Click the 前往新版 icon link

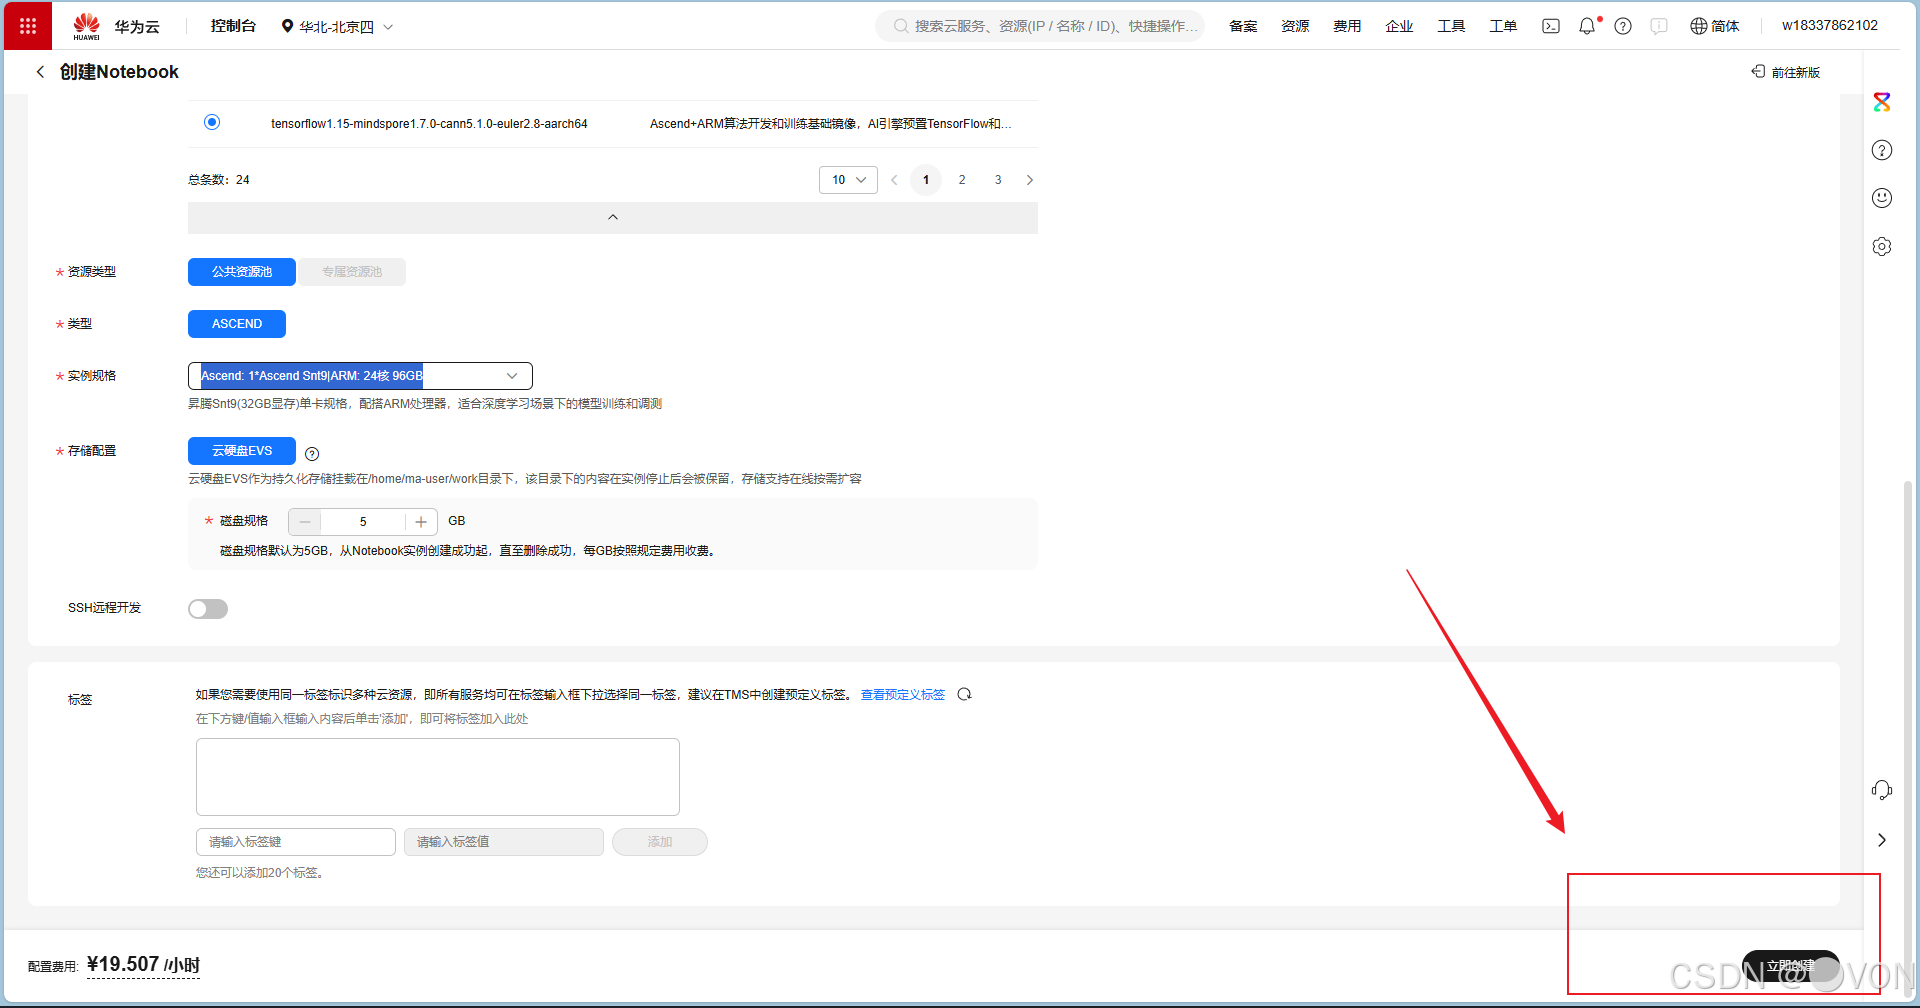[x=1786, y=72]
